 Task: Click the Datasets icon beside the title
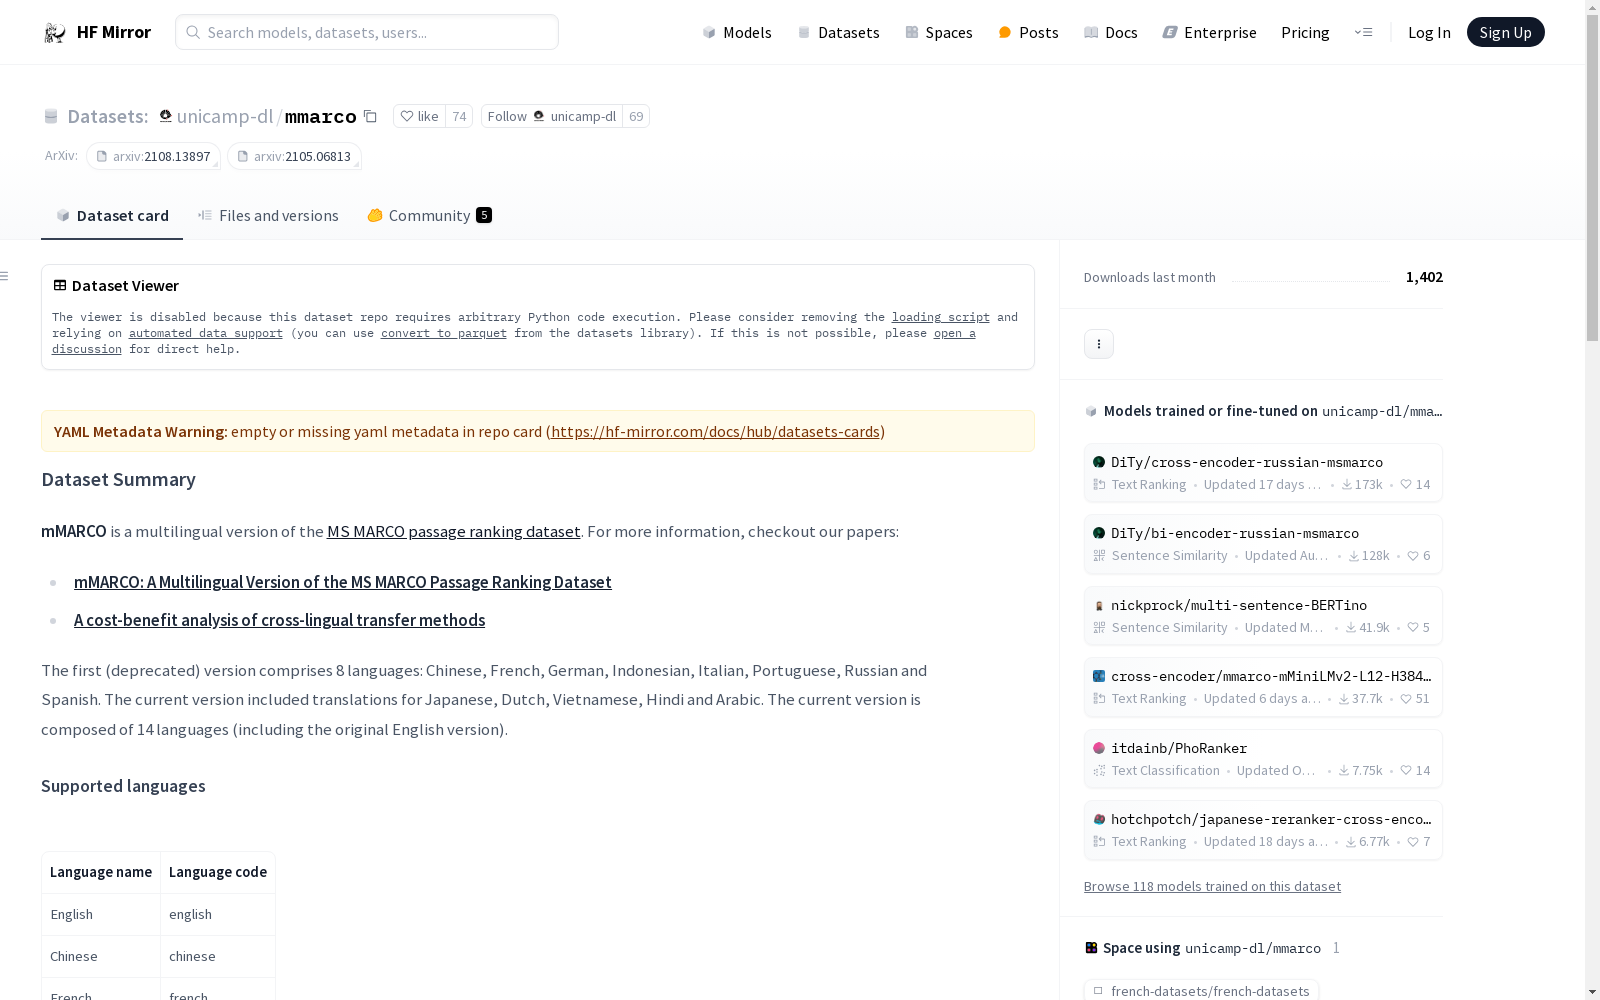pyautogui.click(x=51, y=117)
